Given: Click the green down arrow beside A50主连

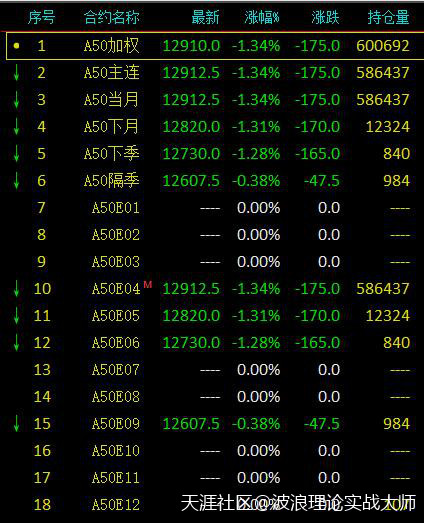Looking at the screenshot, I should (16, 73).
